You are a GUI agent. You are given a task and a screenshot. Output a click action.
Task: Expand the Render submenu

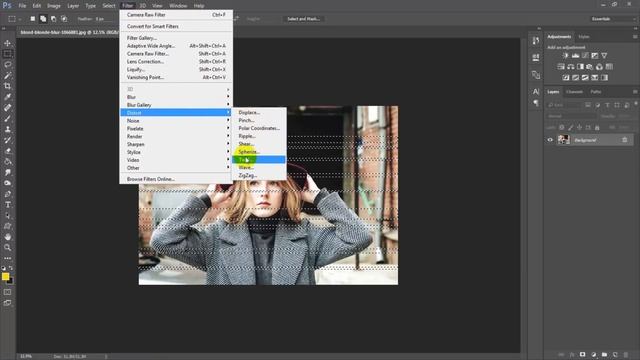pyautogui.click(x=176, y=136)
